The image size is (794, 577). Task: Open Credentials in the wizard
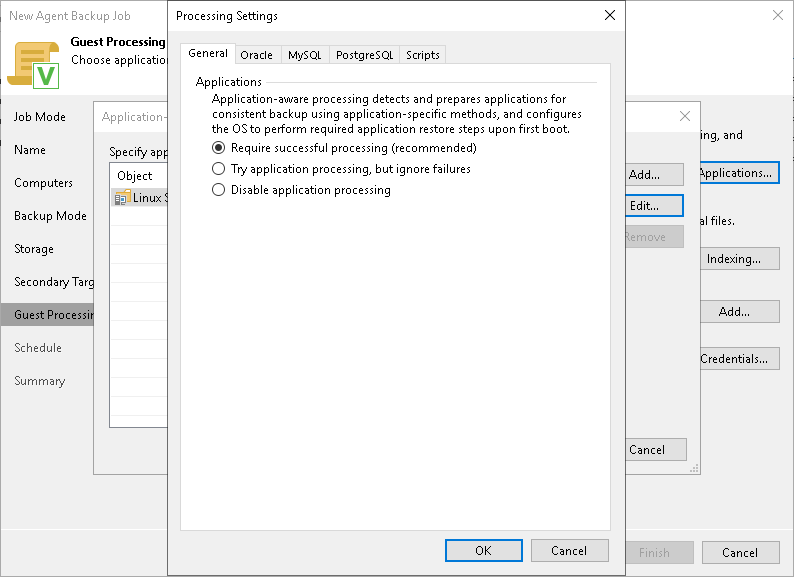[x=740, y=359]
